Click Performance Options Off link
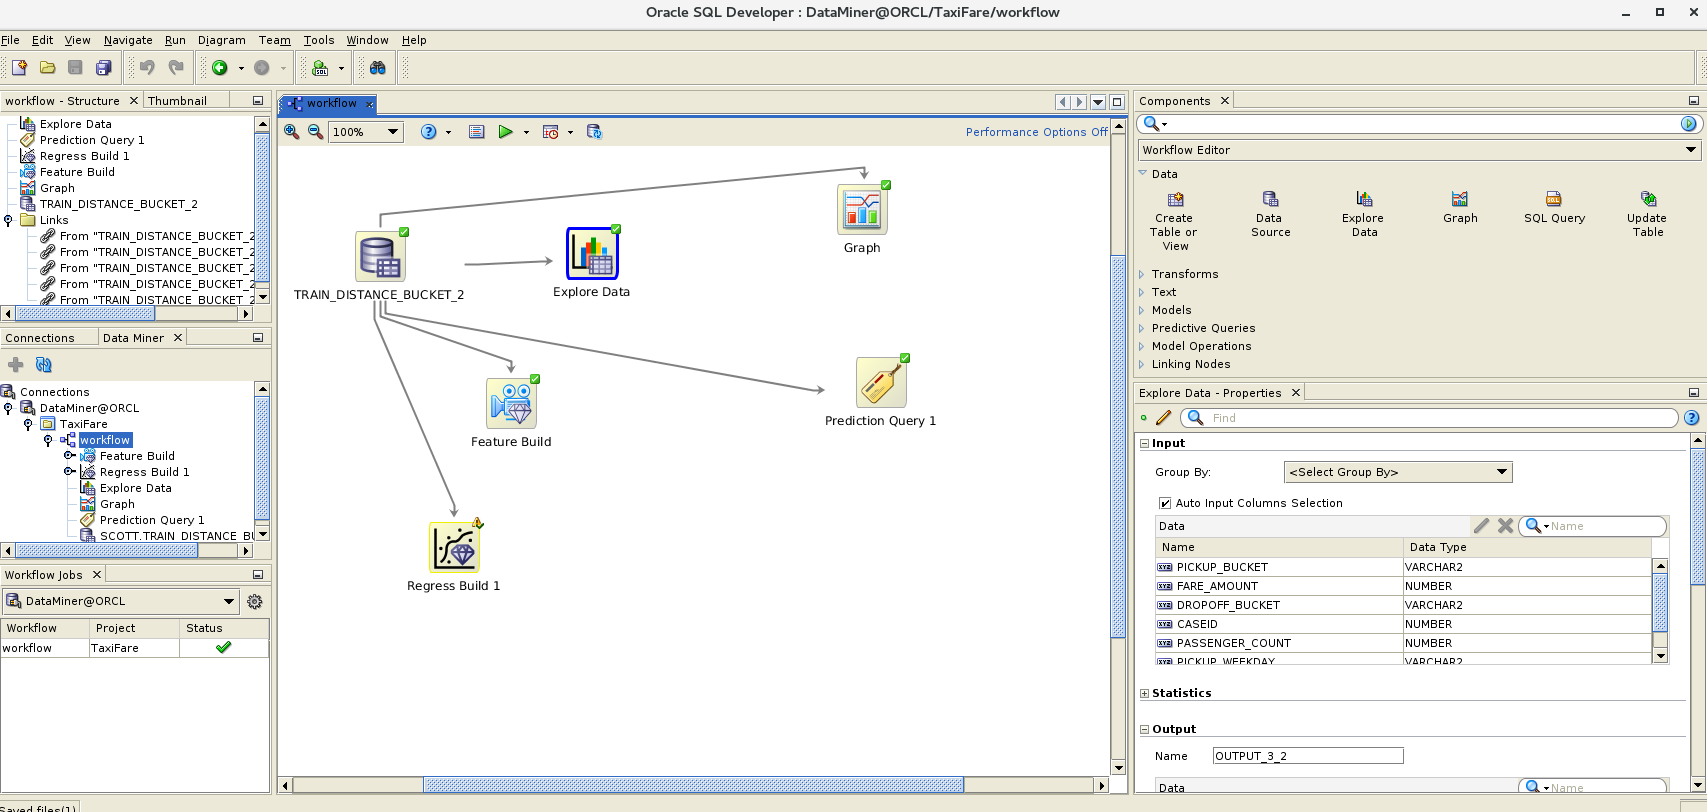This screenshot has width=1707, height=812. click(1036, 132)
